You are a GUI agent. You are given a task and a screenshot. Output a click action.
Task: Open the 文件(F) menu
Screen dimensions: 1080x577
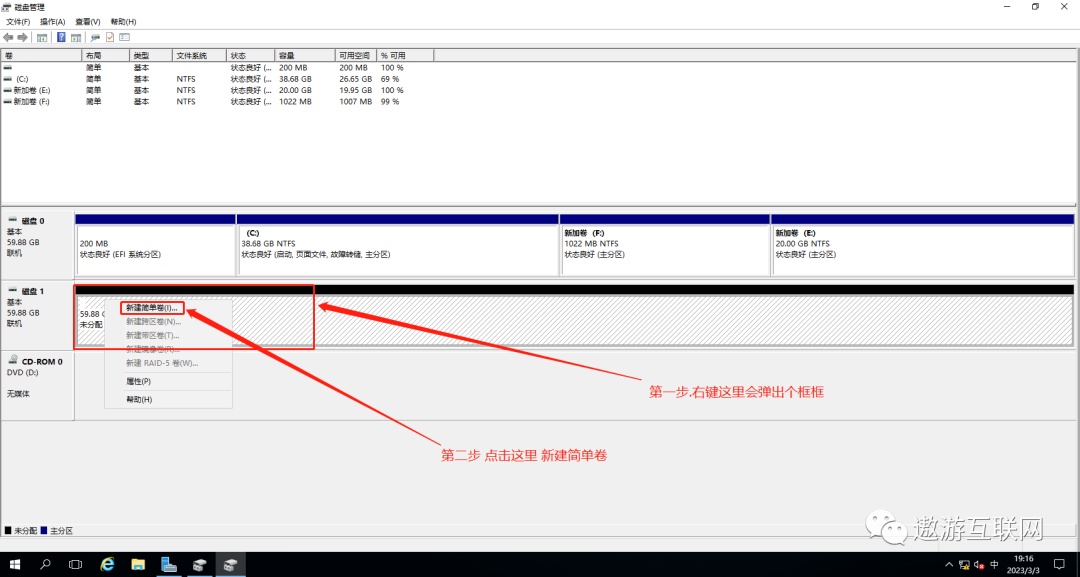(x=19, y=22)
